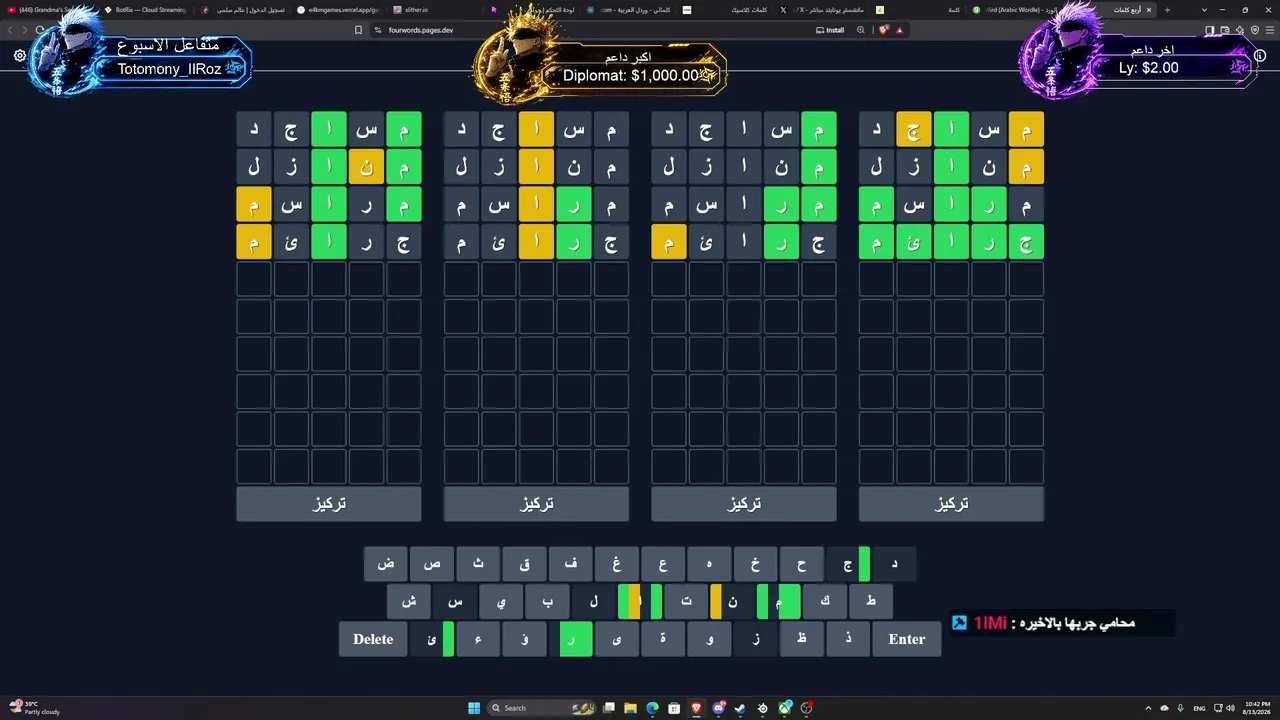Tap the ك key on the keyboard

[x=825, y=602]
